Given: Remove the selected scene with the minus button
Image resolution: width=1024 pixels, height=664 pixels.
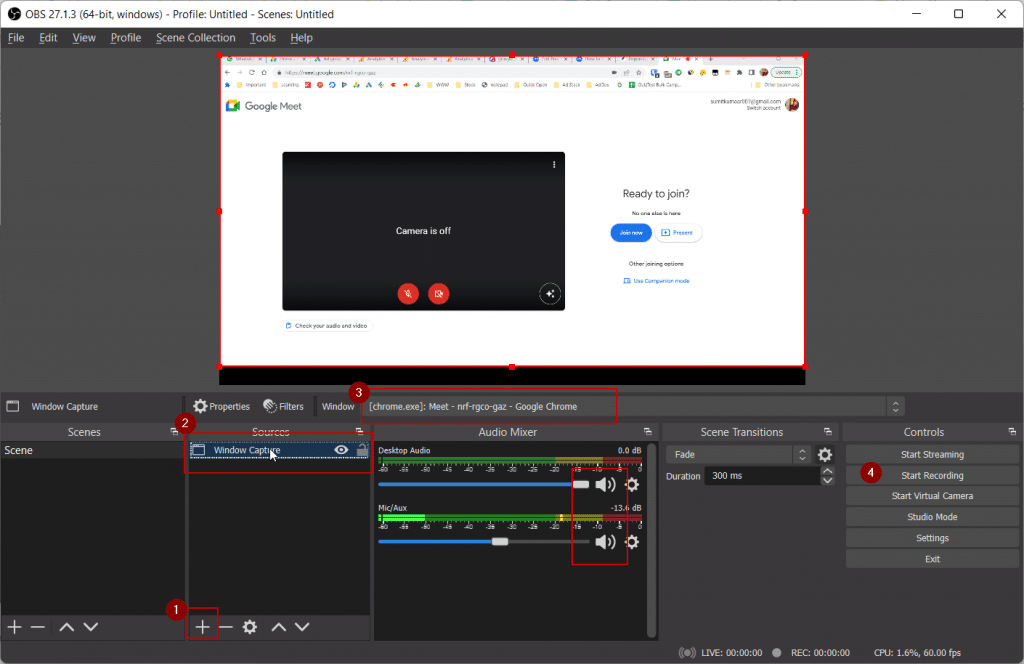Looking at the screenshot, I should pyautogui.click(x=38, y=627).
